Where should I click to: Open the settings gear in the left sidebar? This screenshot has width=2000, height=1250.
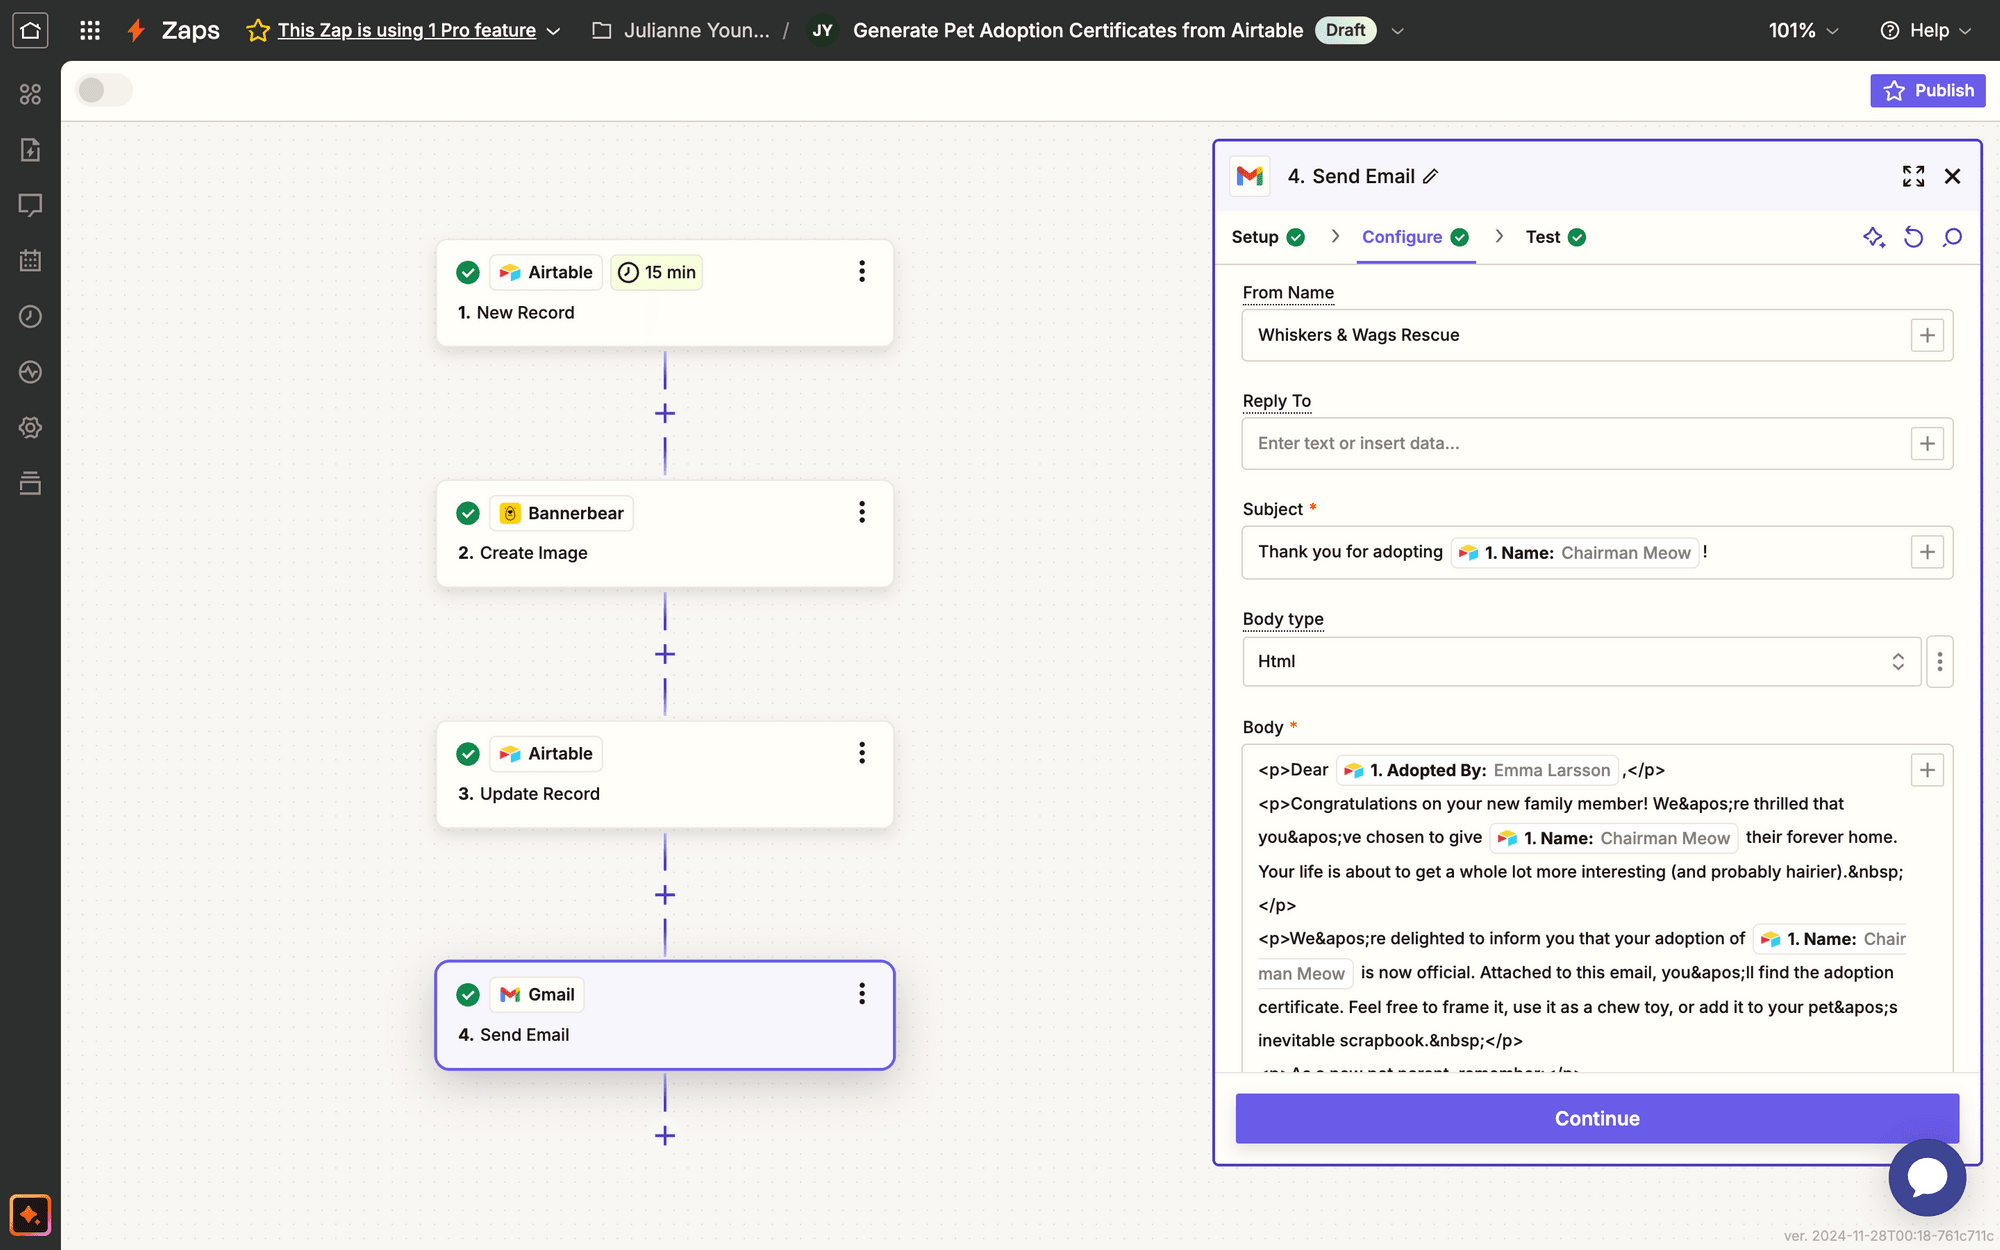click(x=30, y=427)
